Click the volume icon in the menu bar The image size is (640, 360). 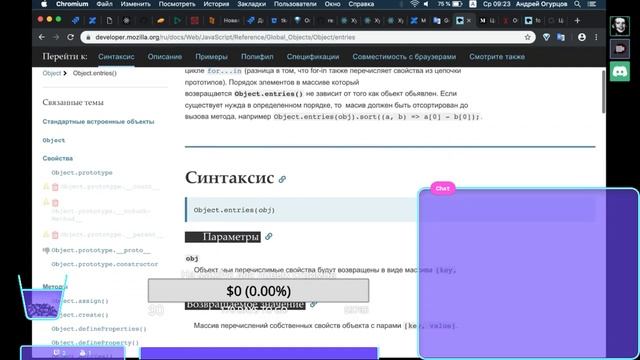(x=426, y=4)
